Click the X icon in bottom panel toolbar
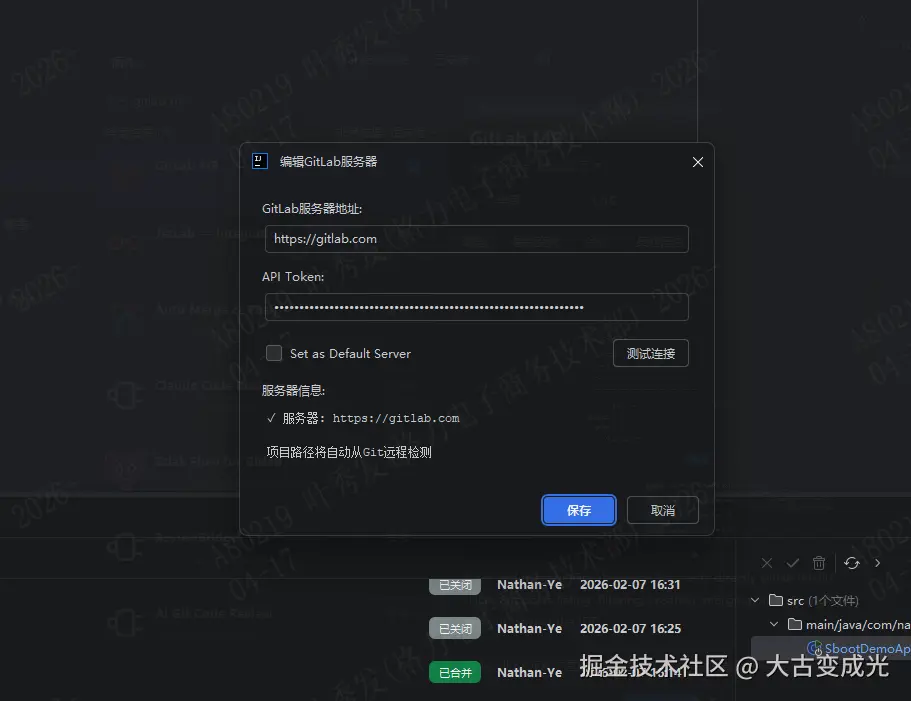The image size is (911, 701). [x=767, y=563]
